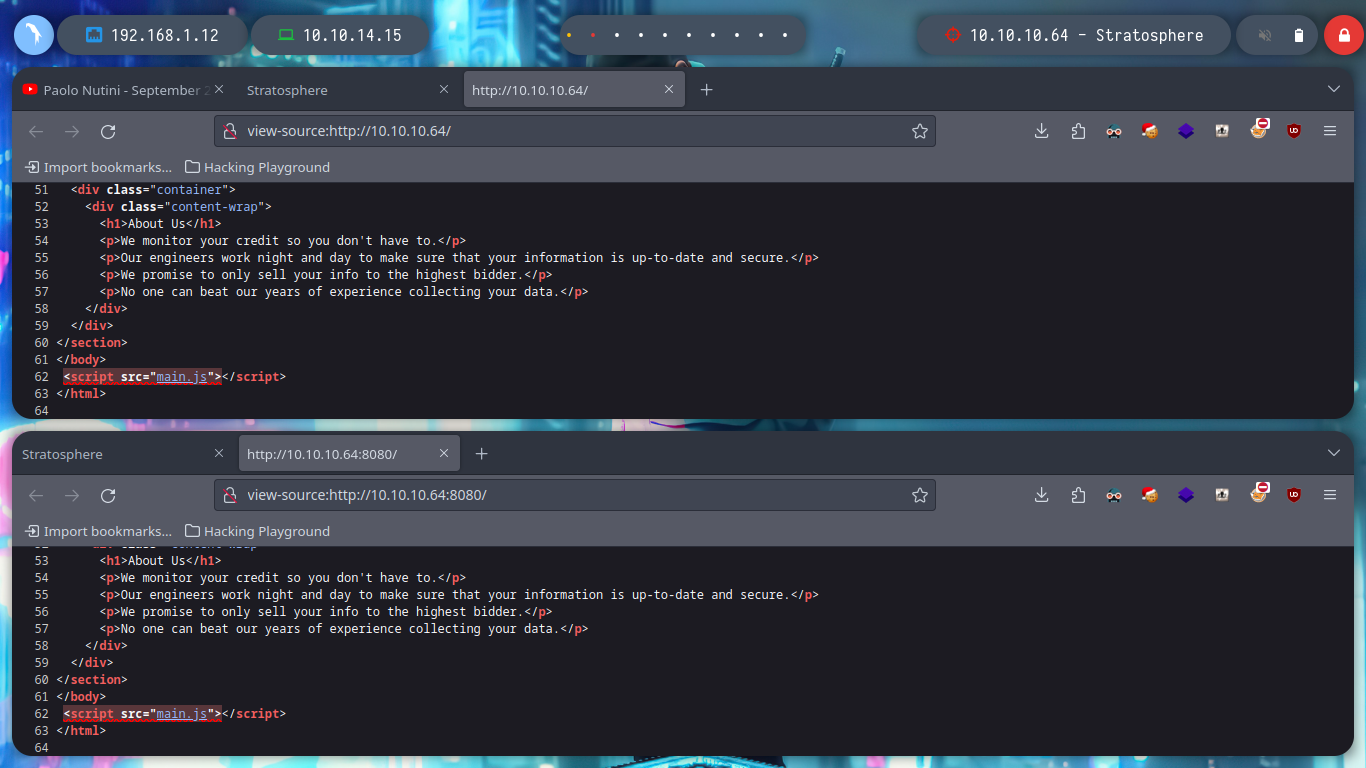The height and width of the screenshot is (768, 1366).
Task: Open Downloads in the 10.10.10.64/ window
Action: coord(1041,131)
